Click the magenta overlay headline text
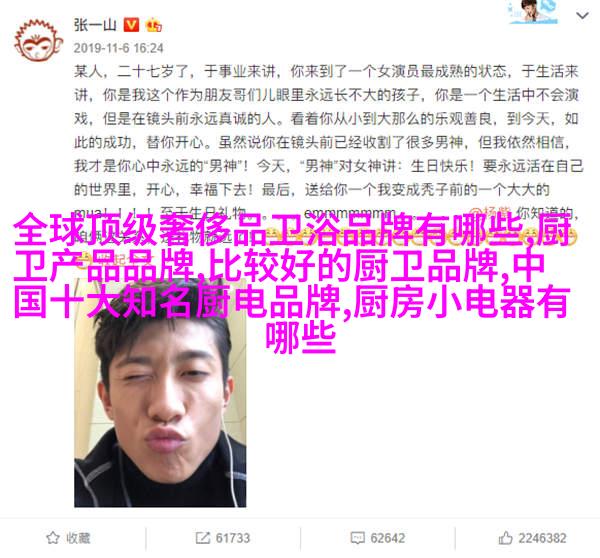Viewport: 600px width, 558px height. tap(293, 281)
